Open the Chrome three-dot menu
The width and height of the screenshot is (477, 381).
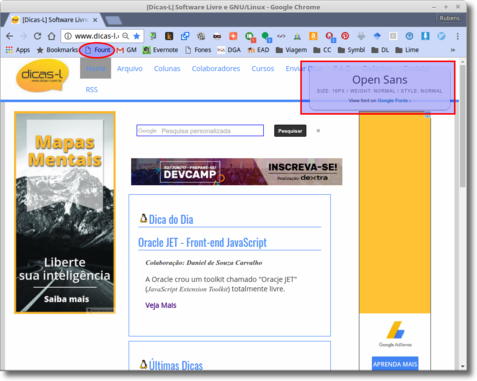click(458, 36)
